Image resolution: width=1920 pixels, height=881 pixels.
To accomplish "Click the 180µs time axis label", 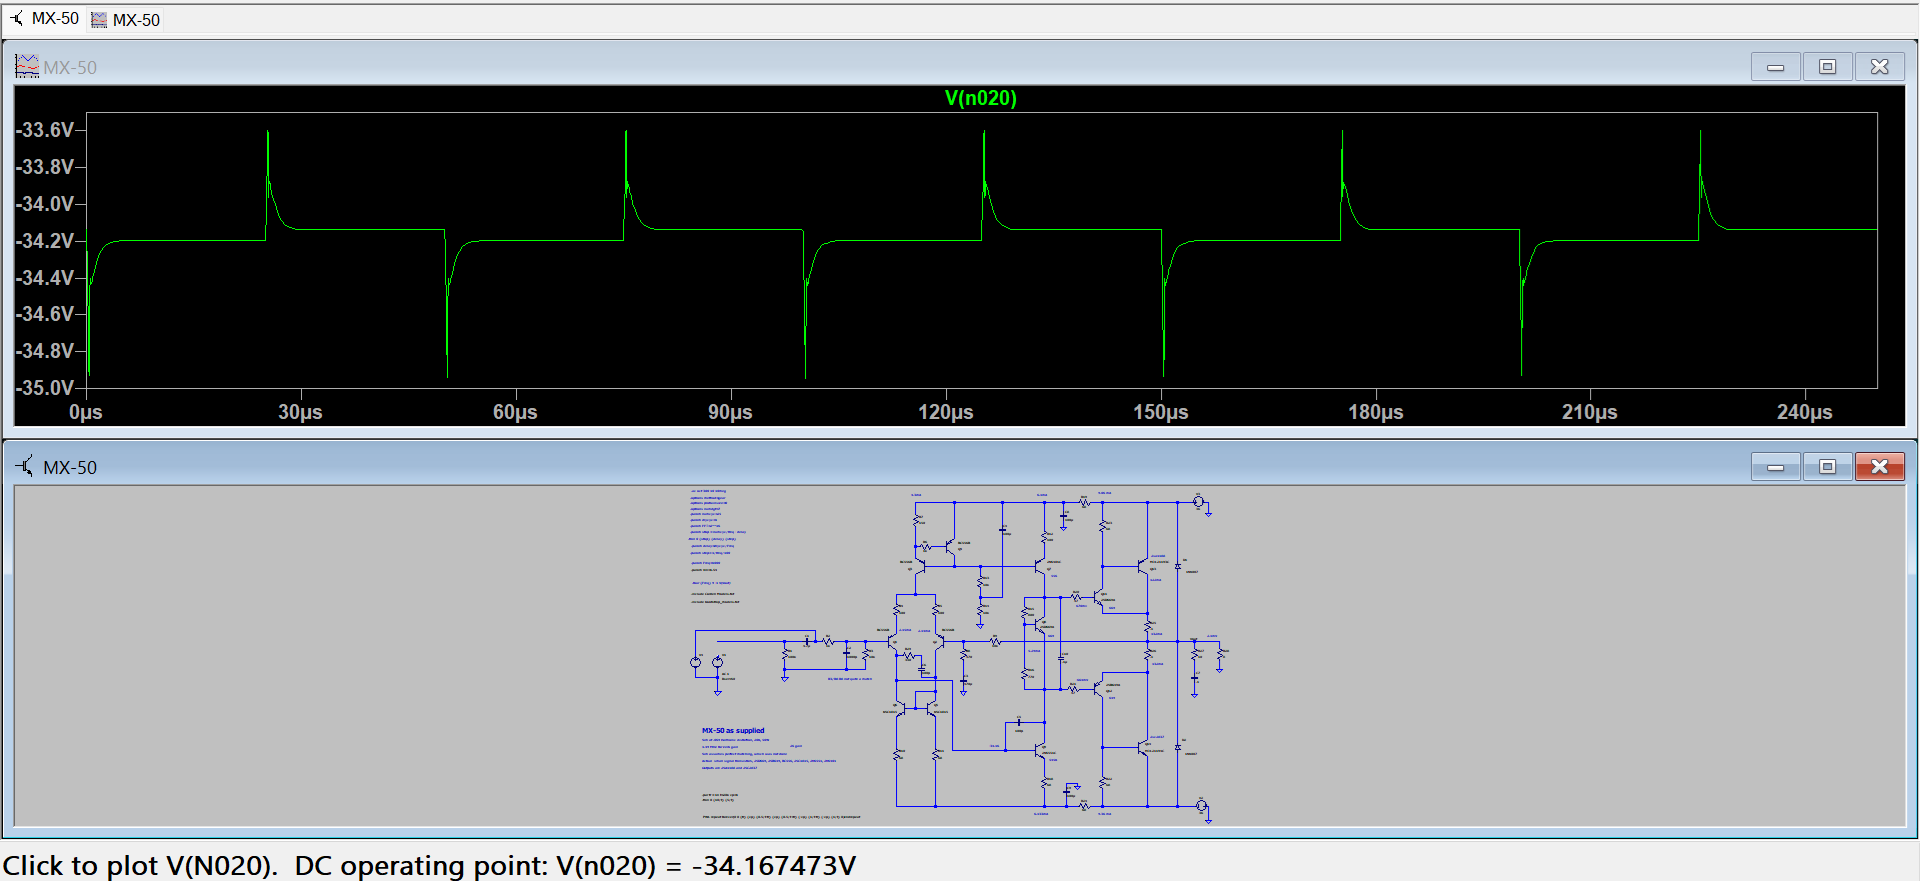I will (1376, 412).
